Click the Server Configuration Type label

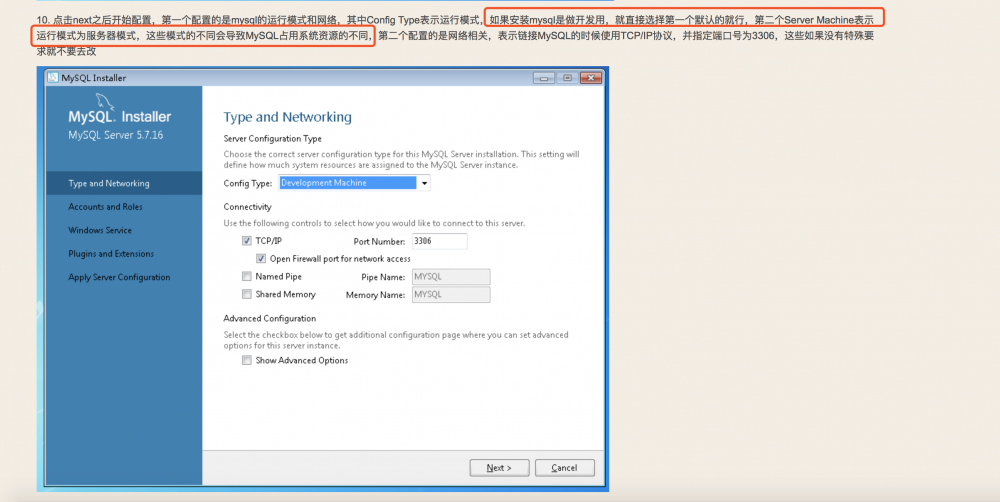(272, 138)
